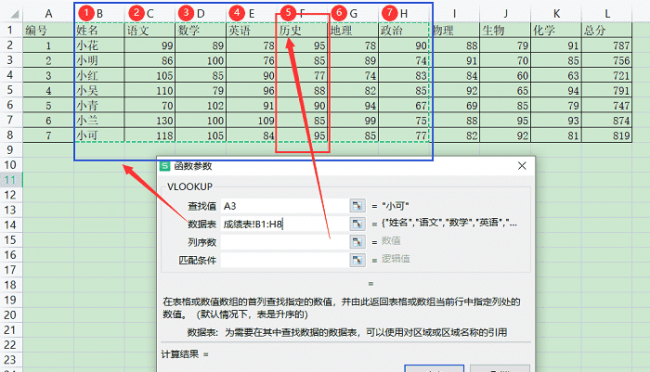The height and width of the screenshot is (372, 650).
Task: Click the 历史 header cell
Action: tap(302, 30)
